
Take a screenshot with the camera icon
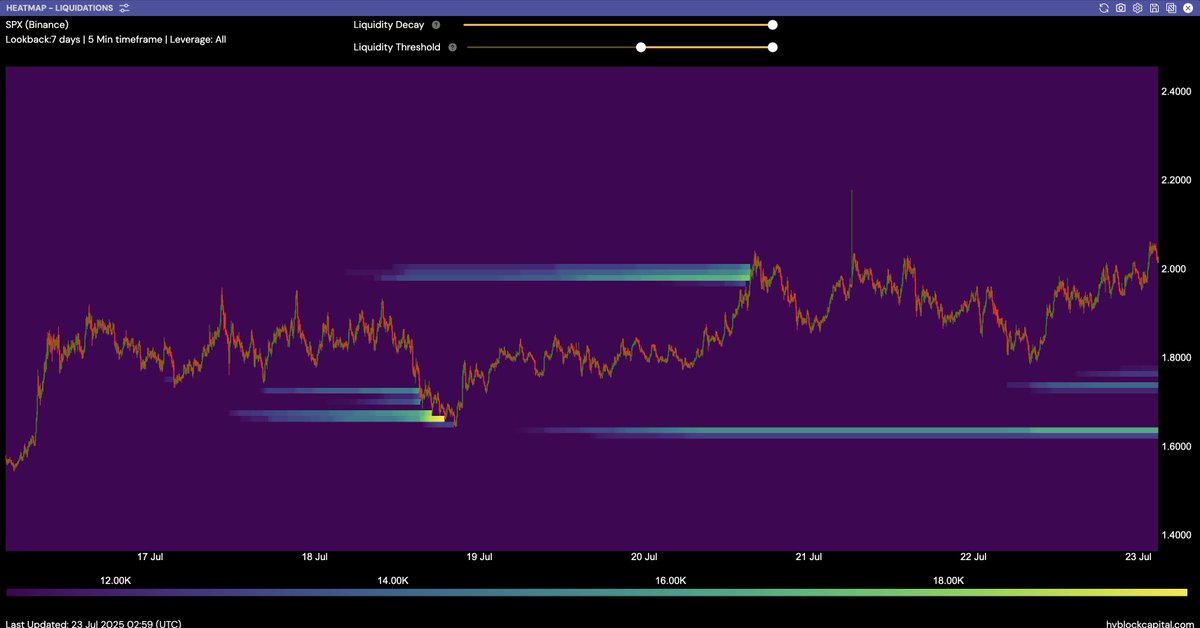pyautogui.click(x=1121, y=7)
